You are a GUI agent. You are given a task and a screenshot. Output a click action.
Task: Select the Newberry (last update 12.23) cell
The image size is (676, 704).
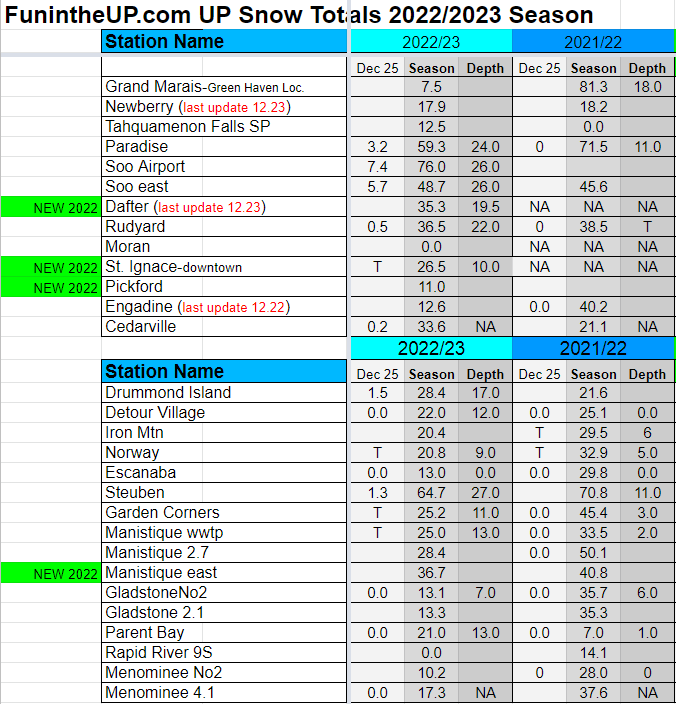[x=224, y=107]
